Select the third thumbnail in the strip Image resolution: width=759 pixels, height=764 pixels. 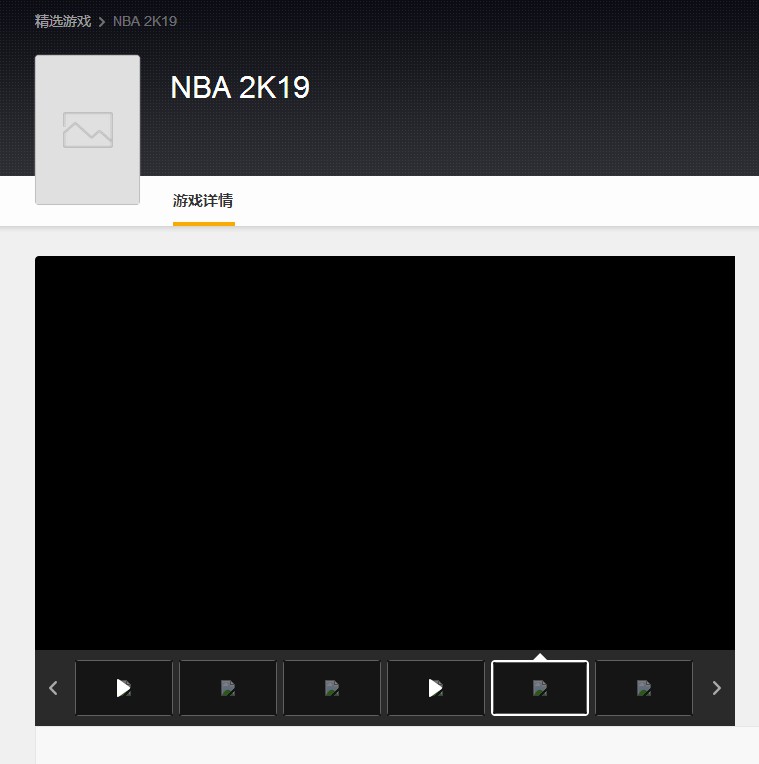pyautogui.click(x=332, y=688)
